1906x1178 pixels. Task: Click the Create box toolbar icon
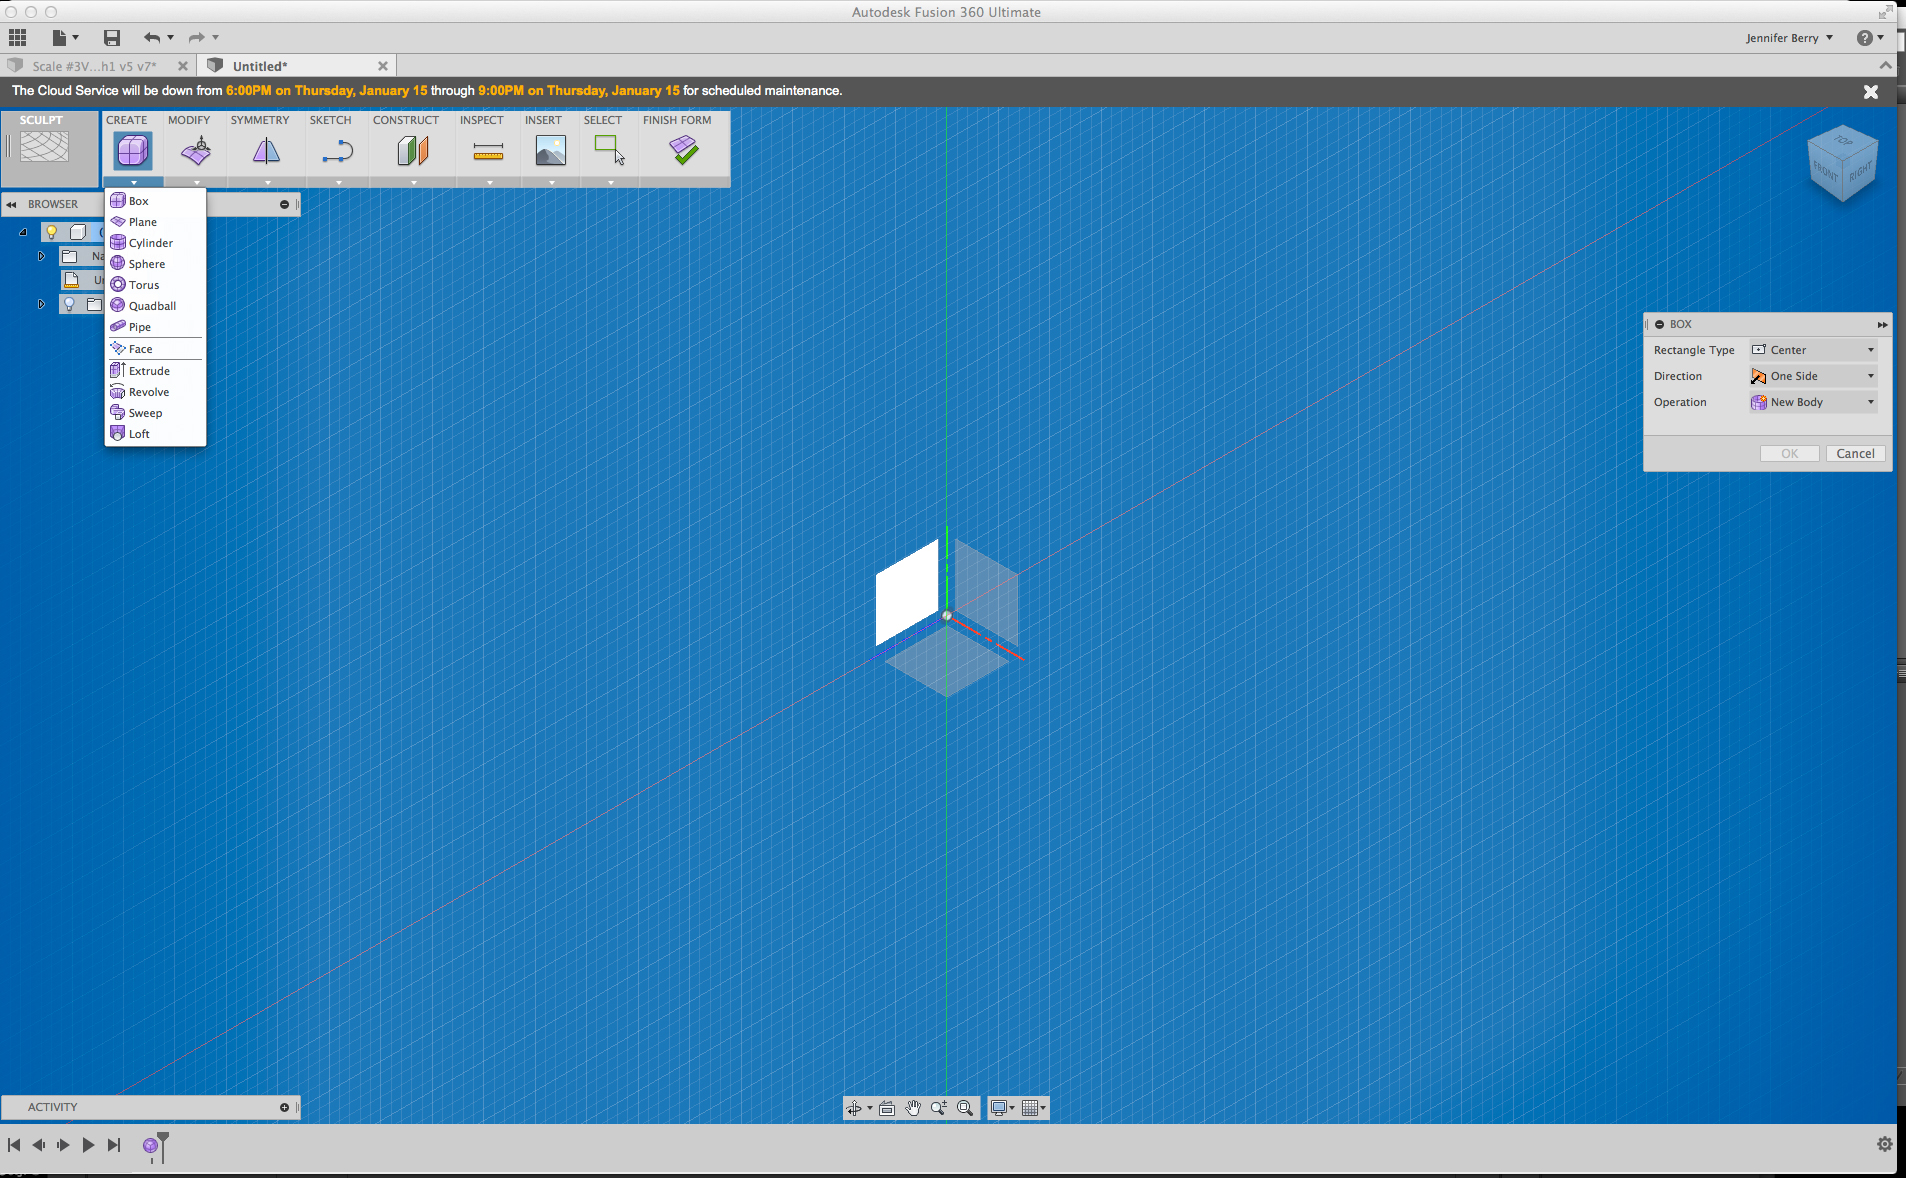133,151
